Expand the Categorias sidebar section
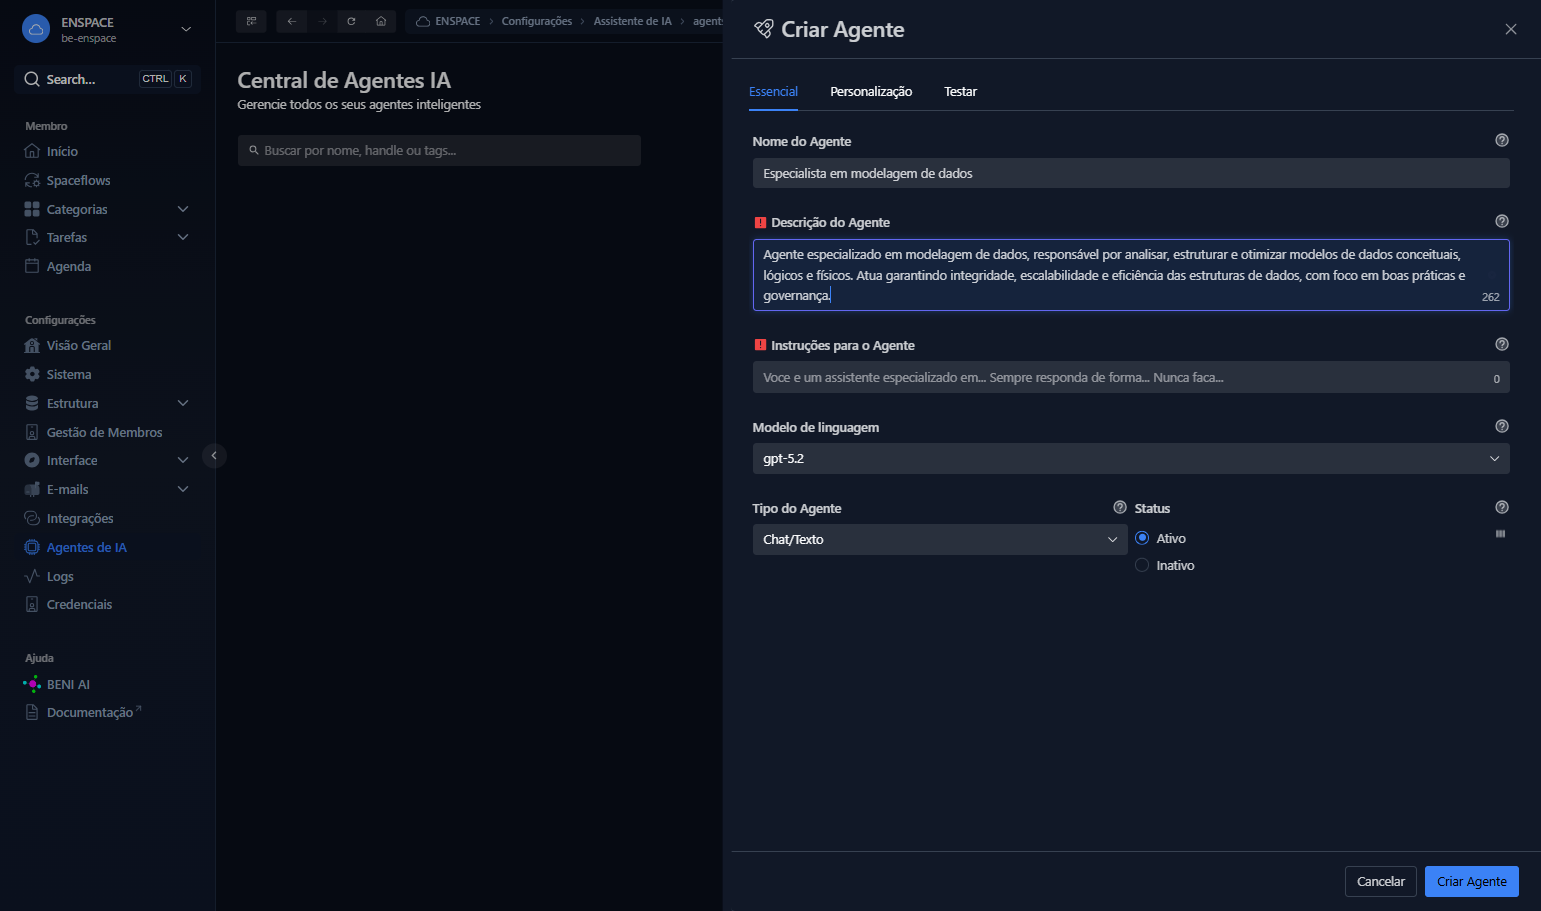Screen dimensions: 1541x911 pos(183,210)
